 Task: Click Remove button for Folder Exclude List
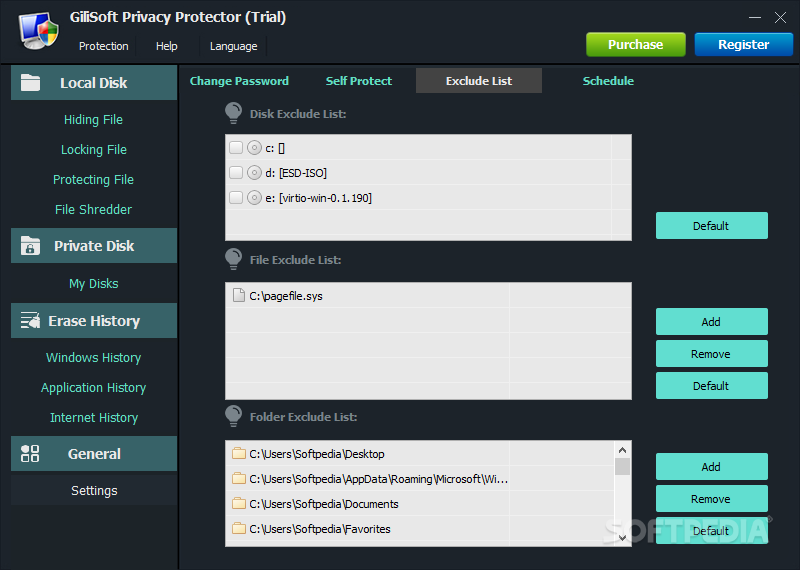pos(711,499)
